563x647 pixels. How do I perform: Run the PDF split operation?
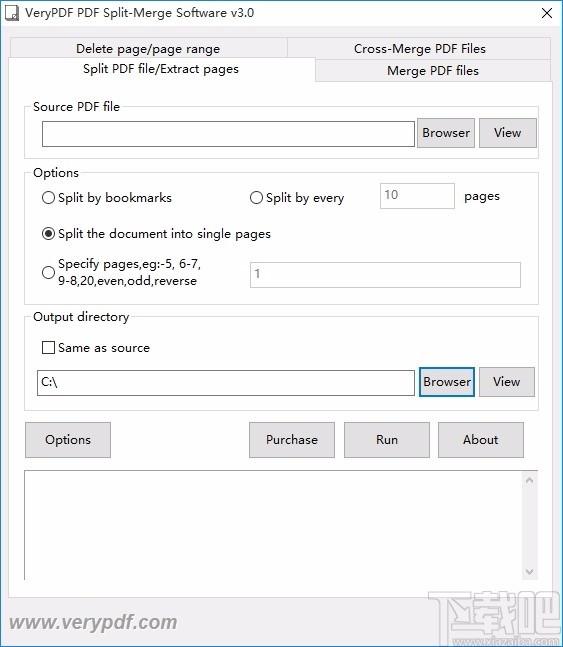(387, 440)
